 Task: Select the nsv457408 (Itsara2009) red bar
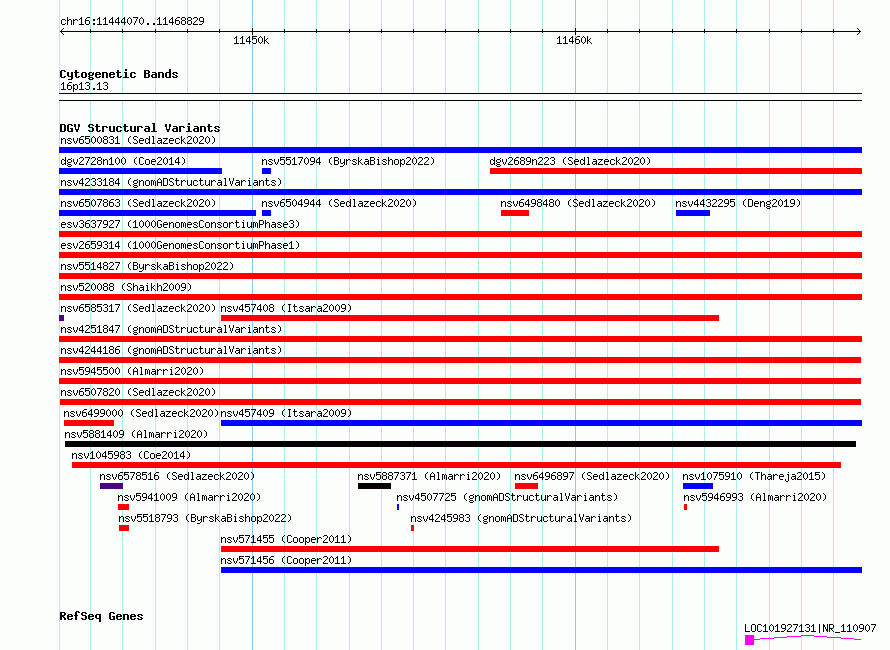(469, 318)
